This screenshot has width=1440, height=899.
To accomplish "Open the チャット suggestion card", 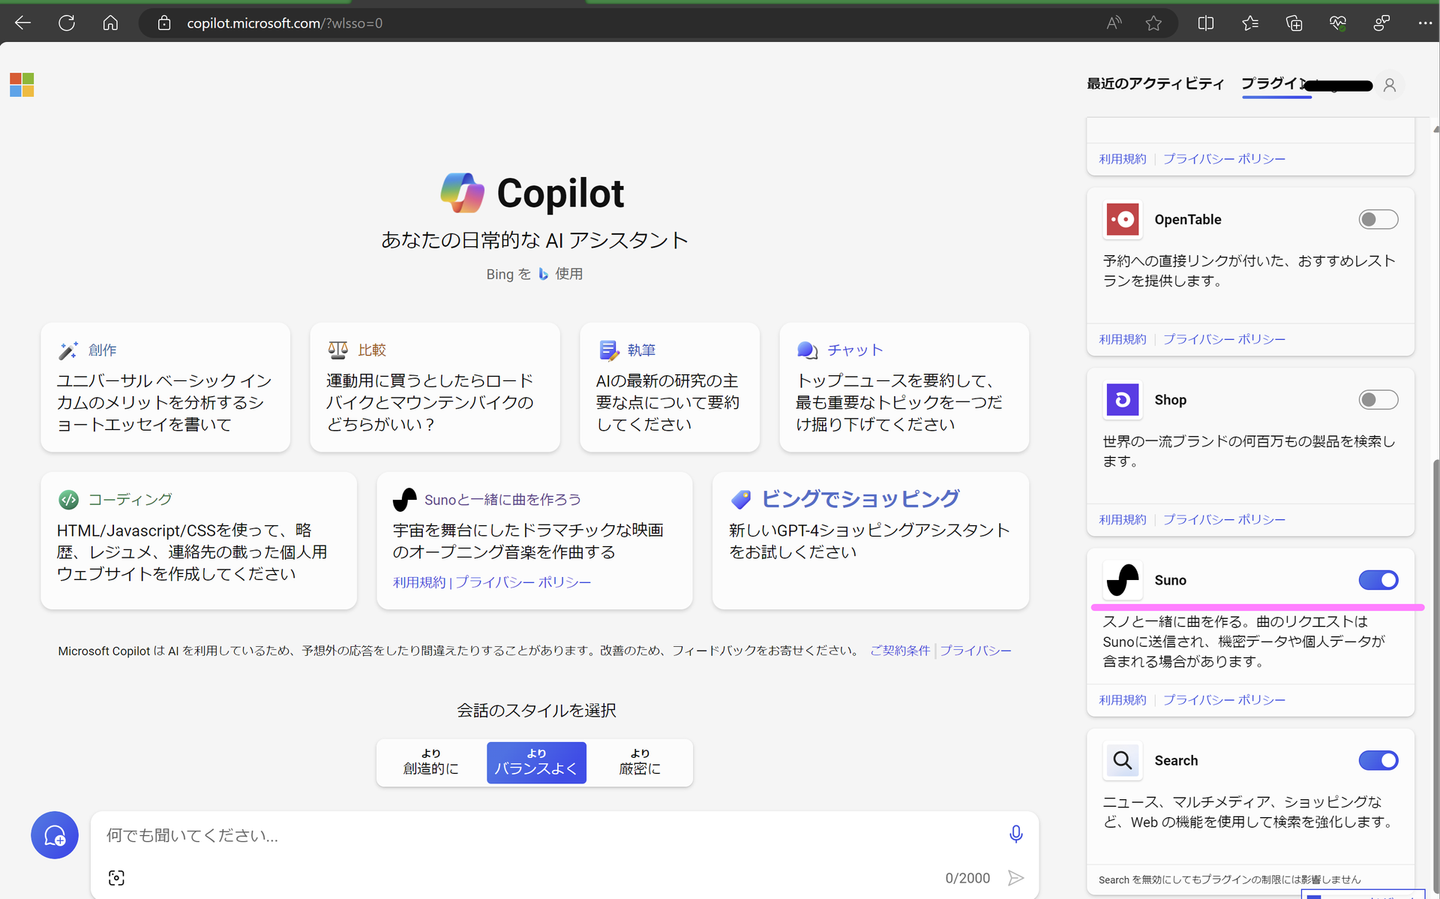I will point(904,387).
